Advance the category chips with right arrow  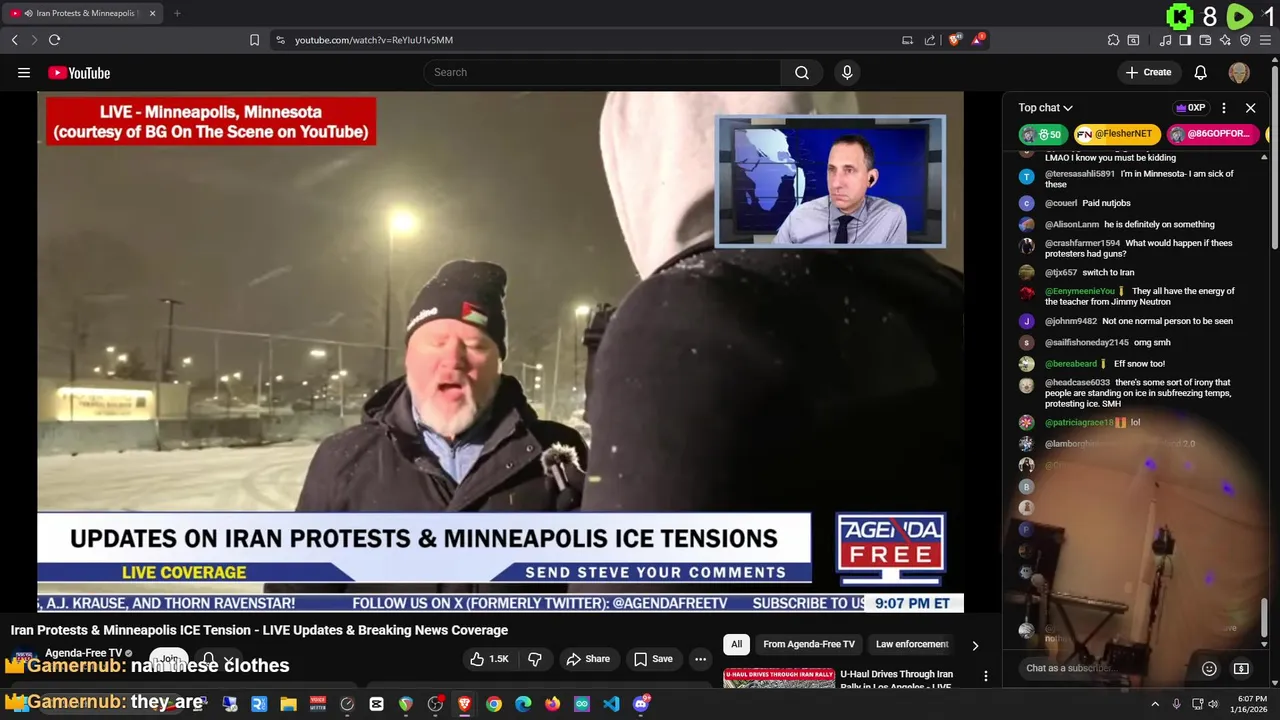click(975, 646)
